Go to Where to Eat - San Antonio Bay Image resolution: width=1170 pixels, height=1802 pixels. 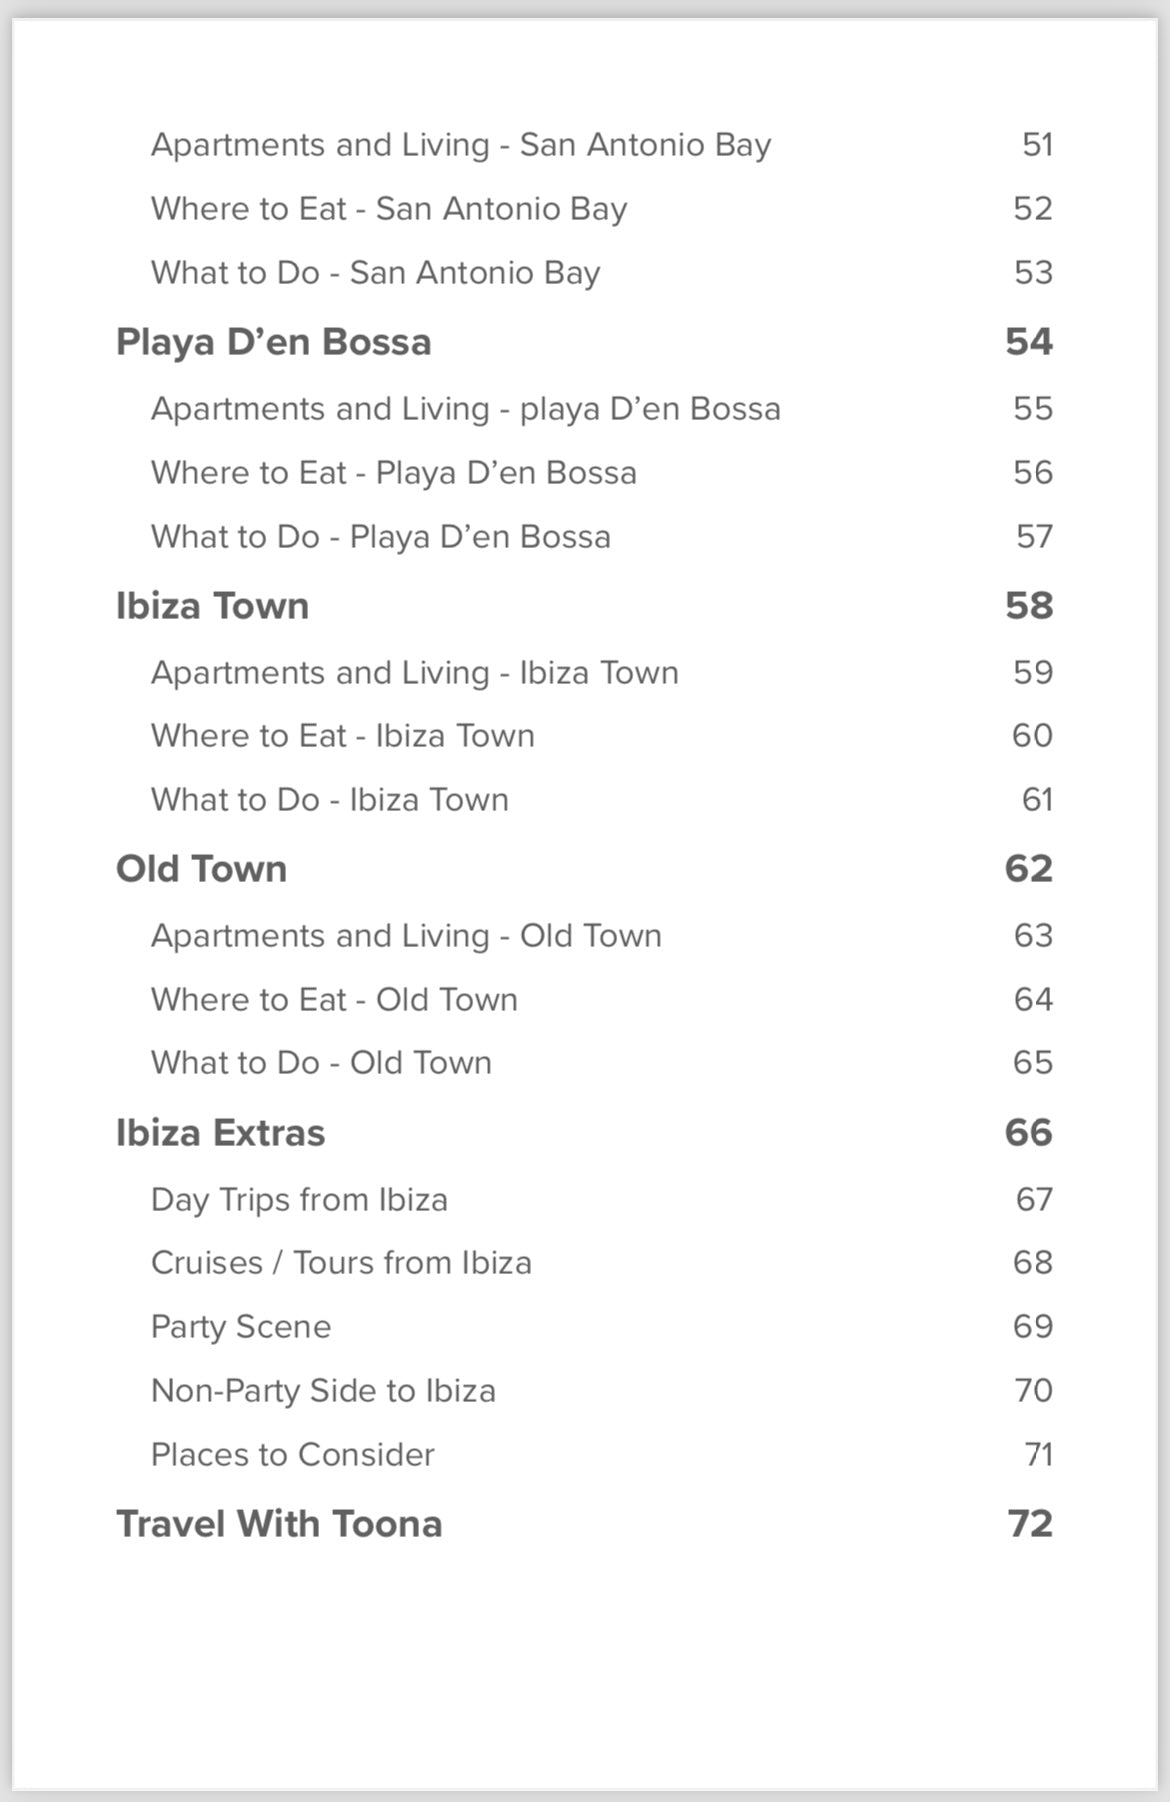pyautogui.click(x=389, y=209)
